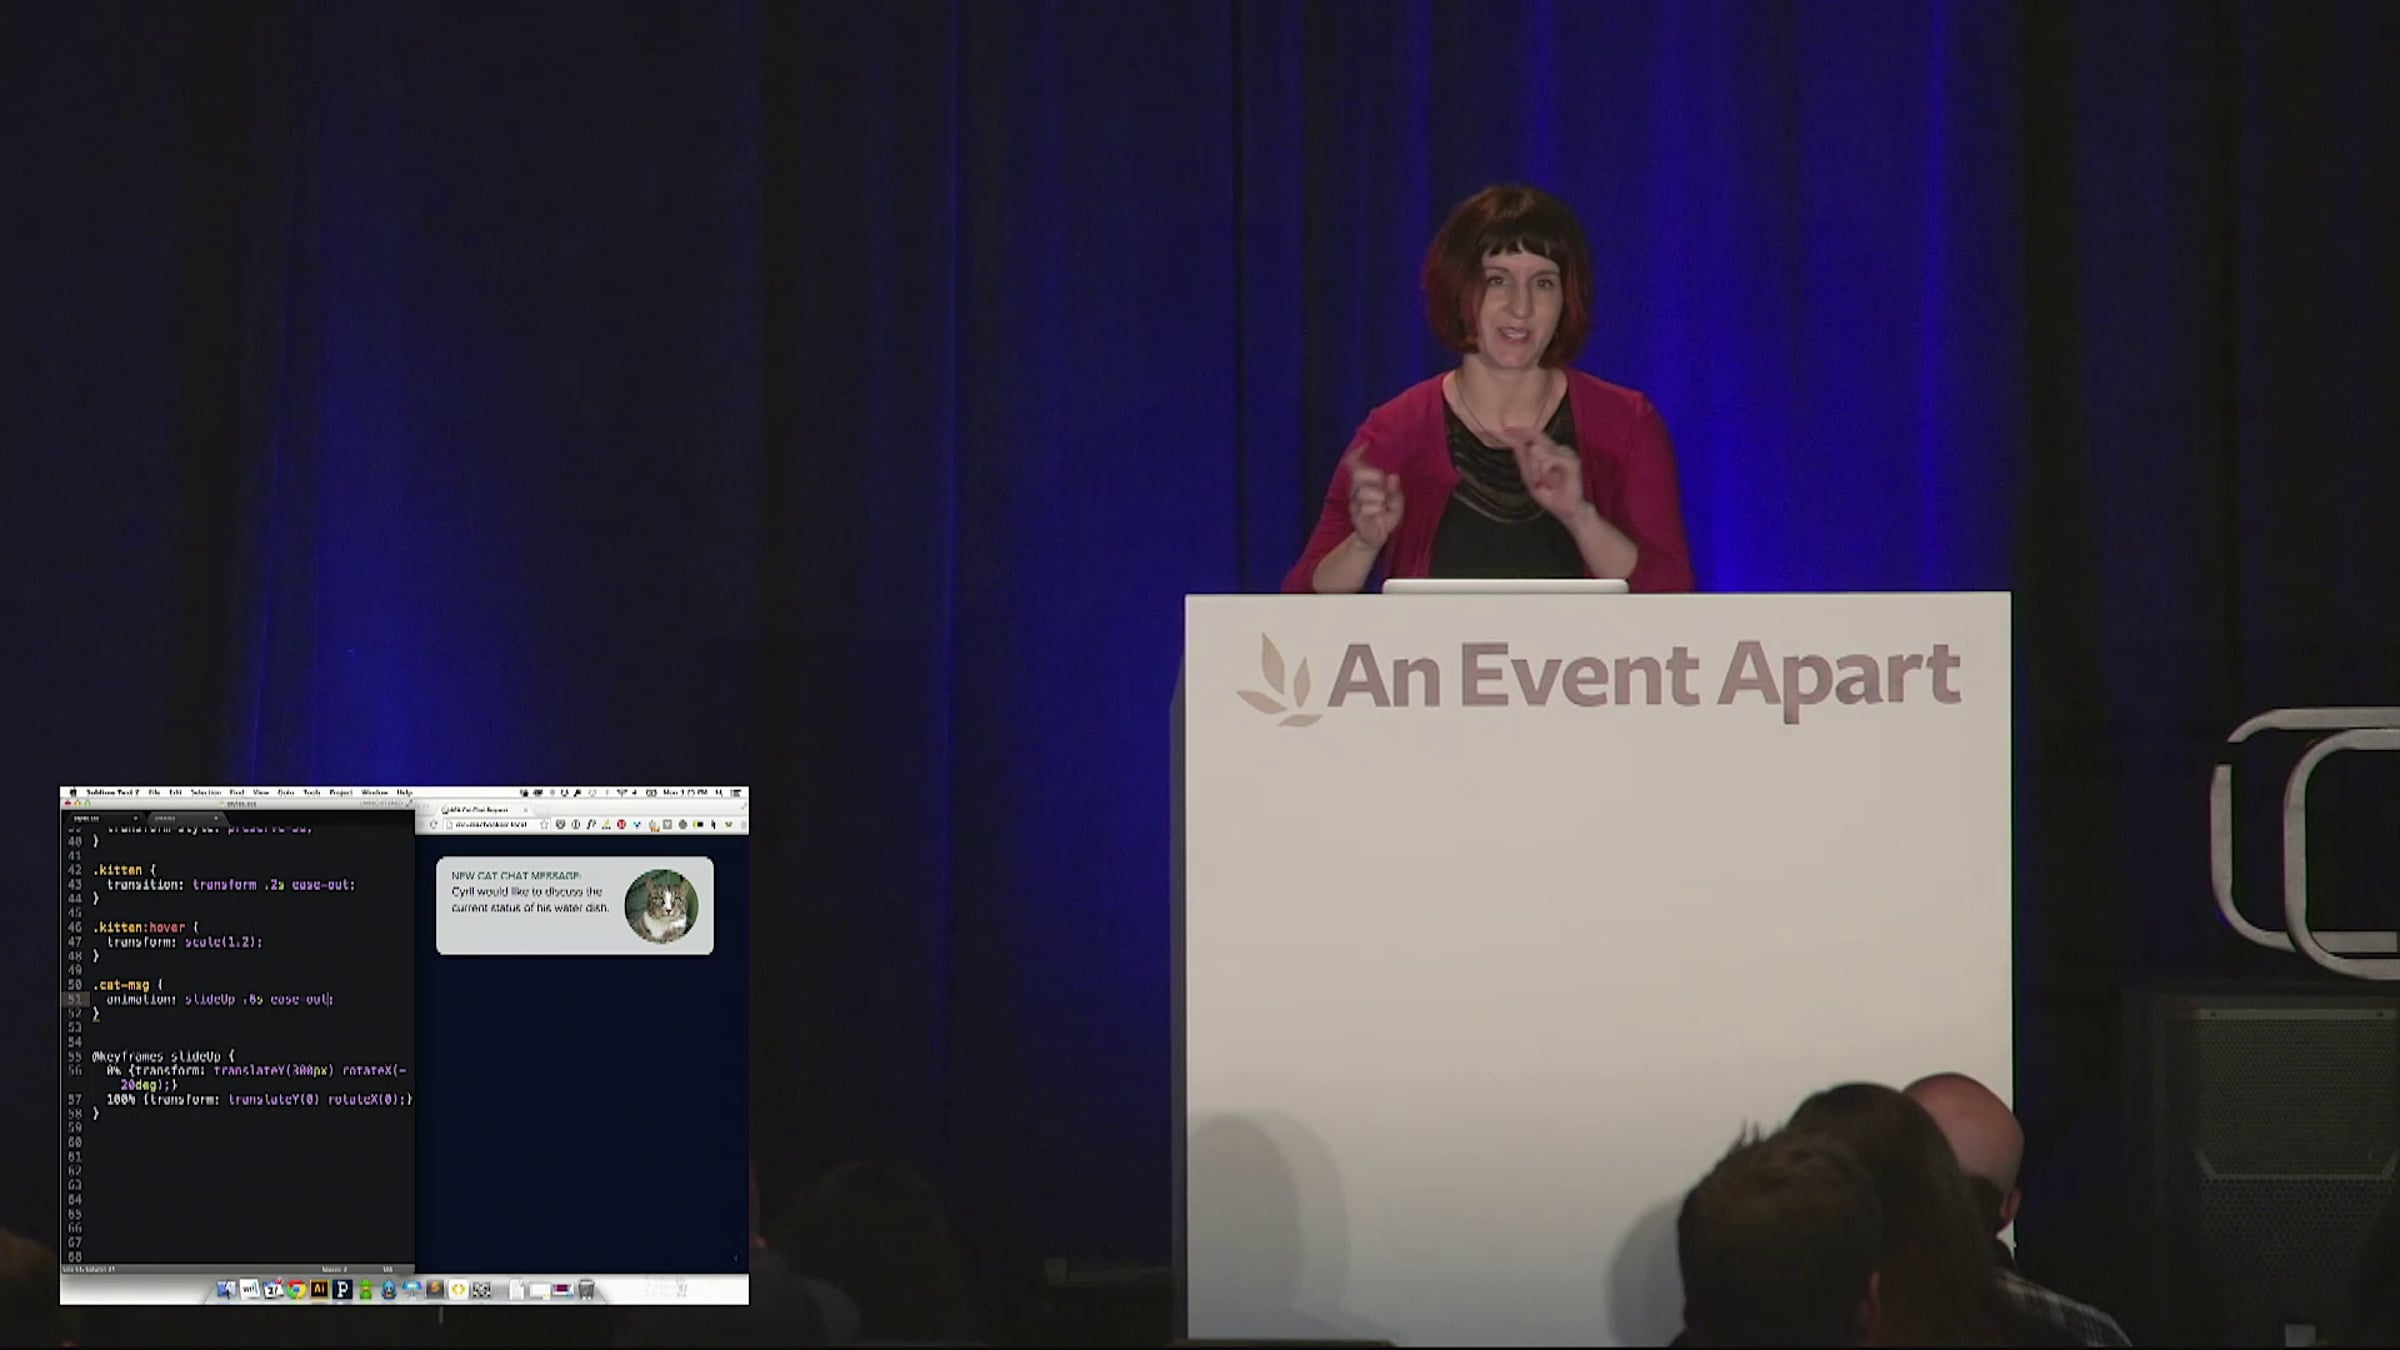Launch Adobe Illustrator from the dock

tap(320, 1289)
